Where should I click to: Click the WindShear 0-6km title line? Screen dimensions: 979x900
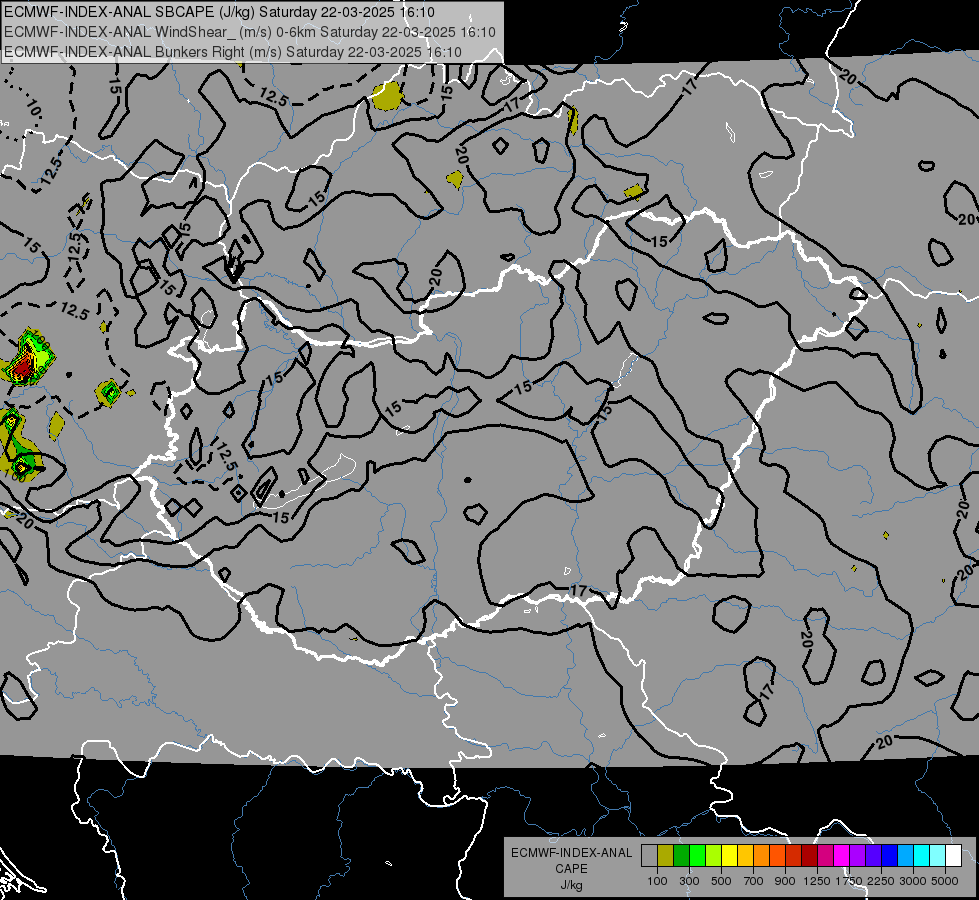(250, 32)
